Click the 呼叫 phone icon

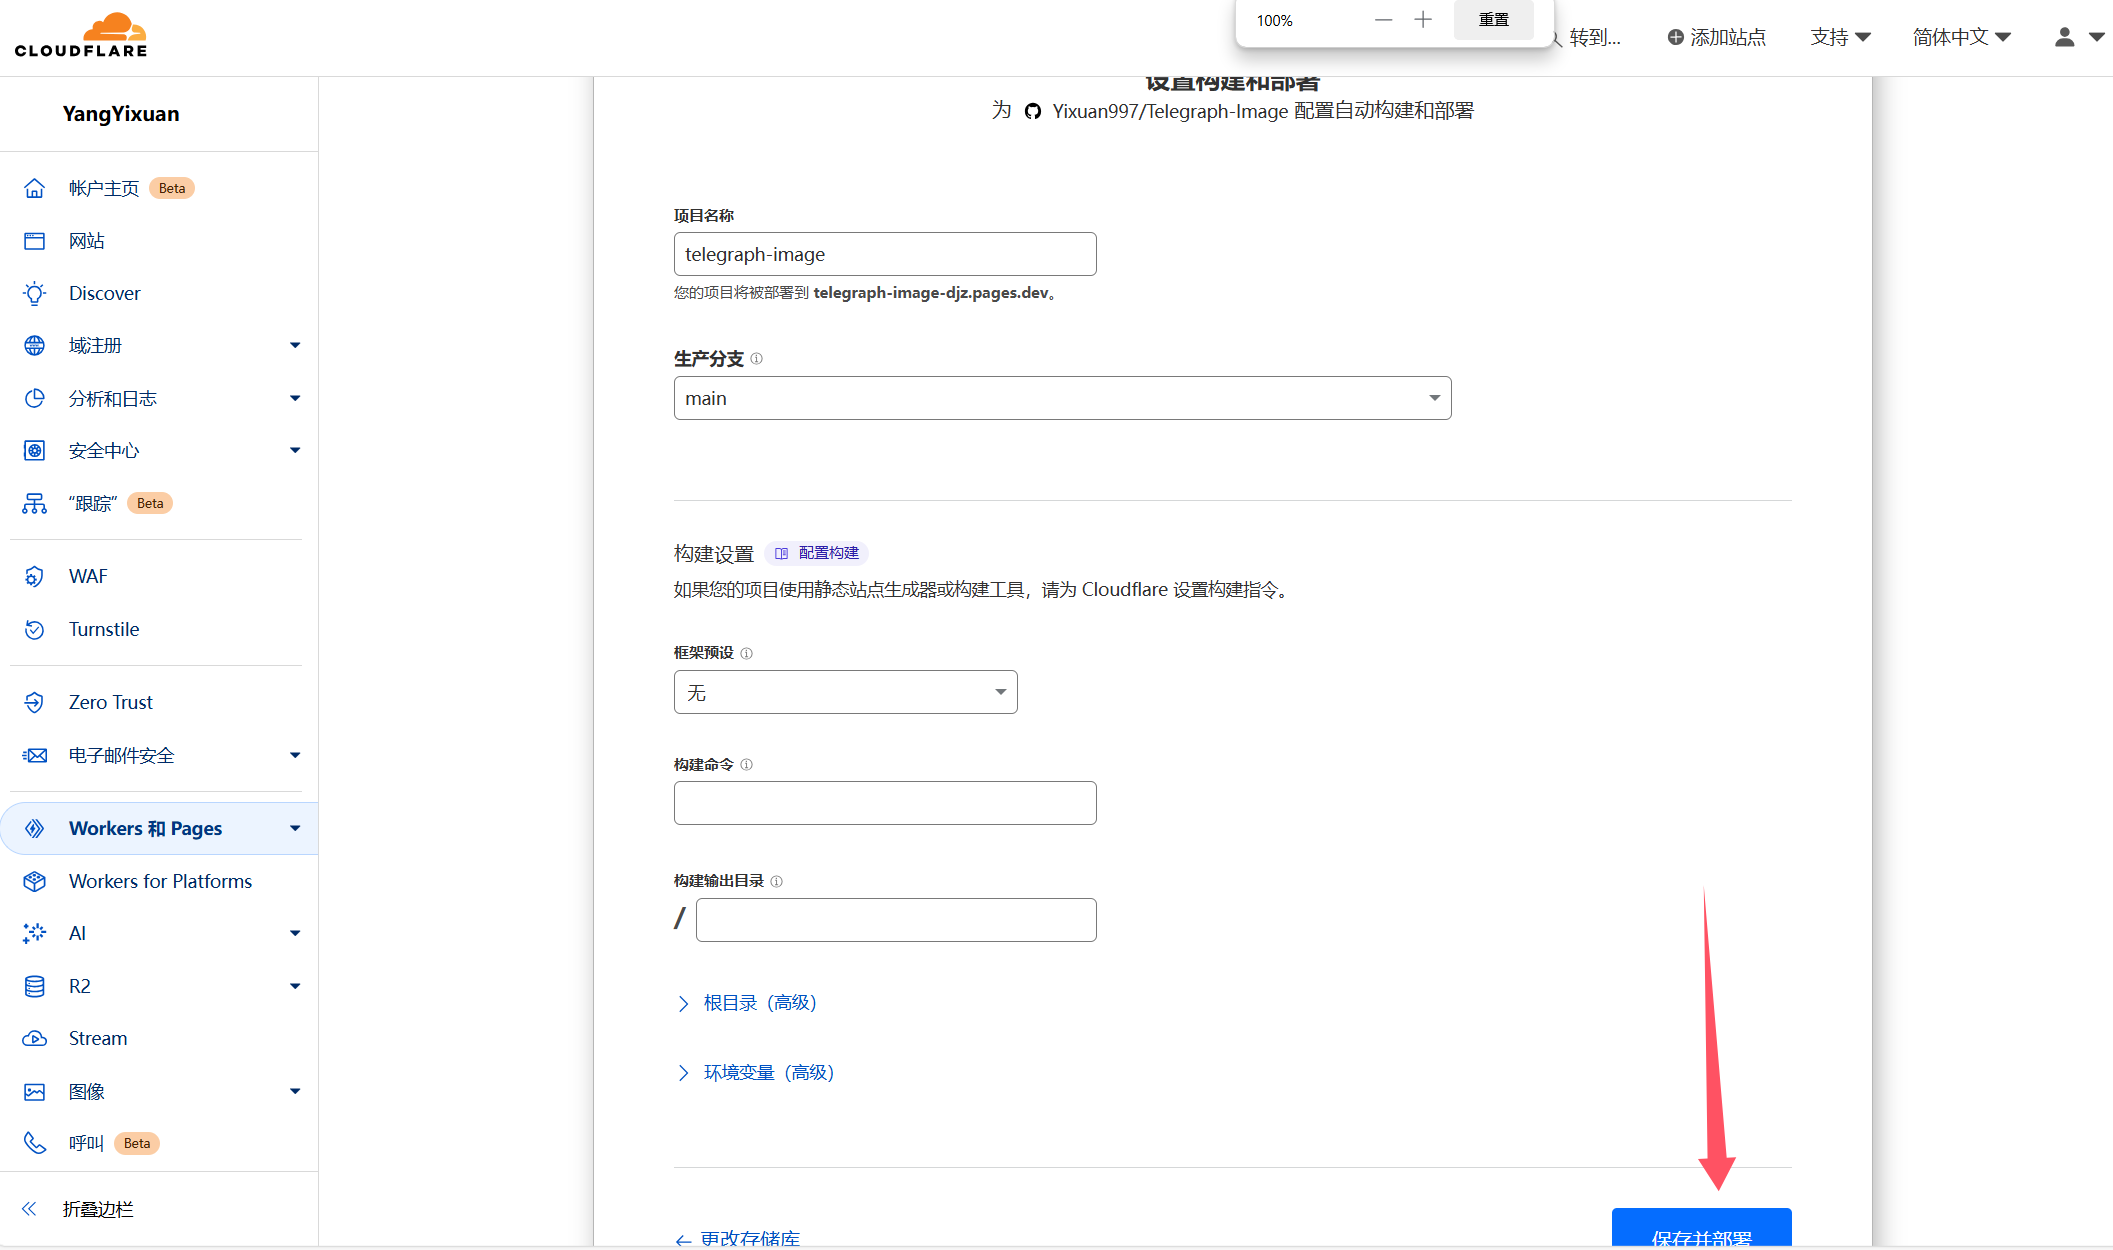click(x=35, y=1143)
